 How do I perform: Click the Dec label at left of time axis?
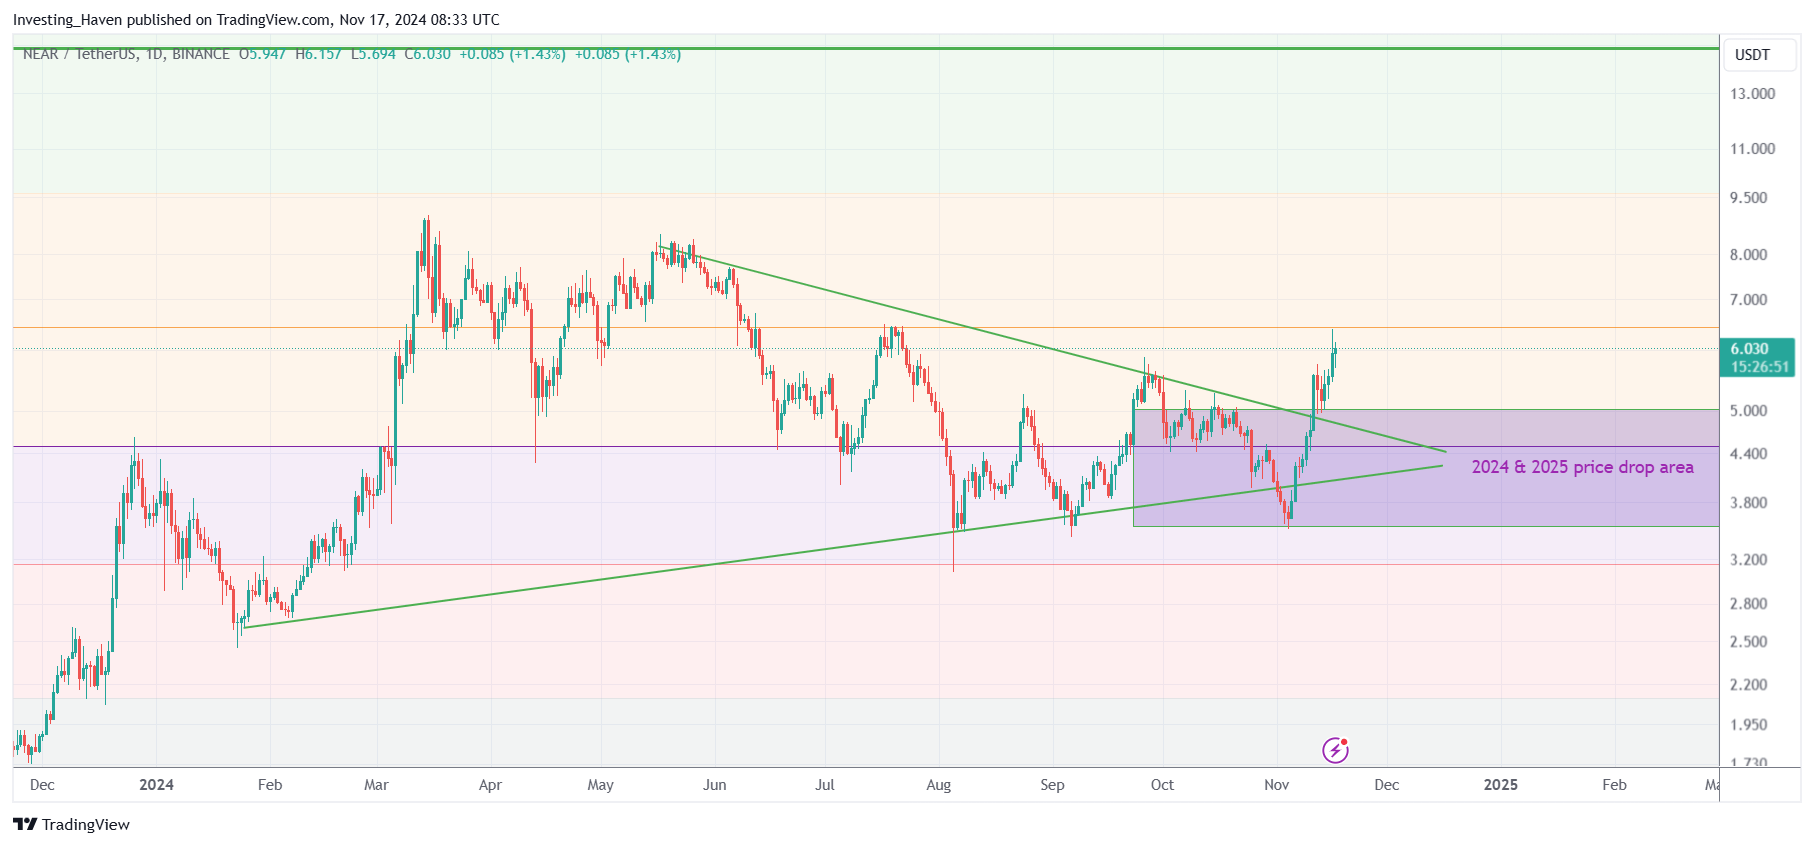(42, 785)
